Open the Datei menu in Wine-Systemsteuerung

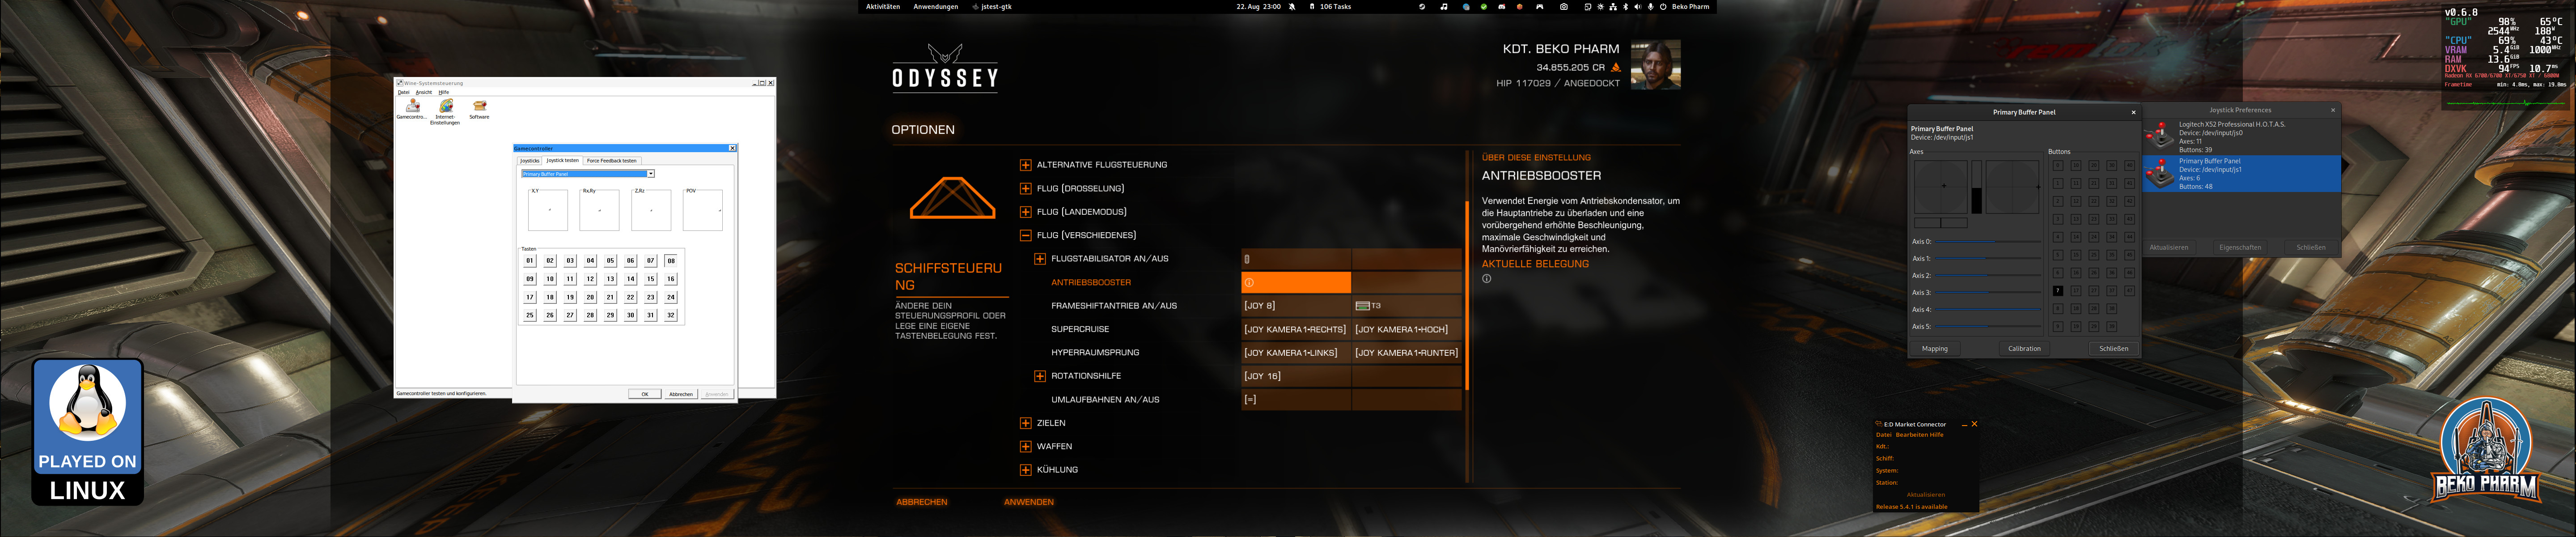(403, 92)
